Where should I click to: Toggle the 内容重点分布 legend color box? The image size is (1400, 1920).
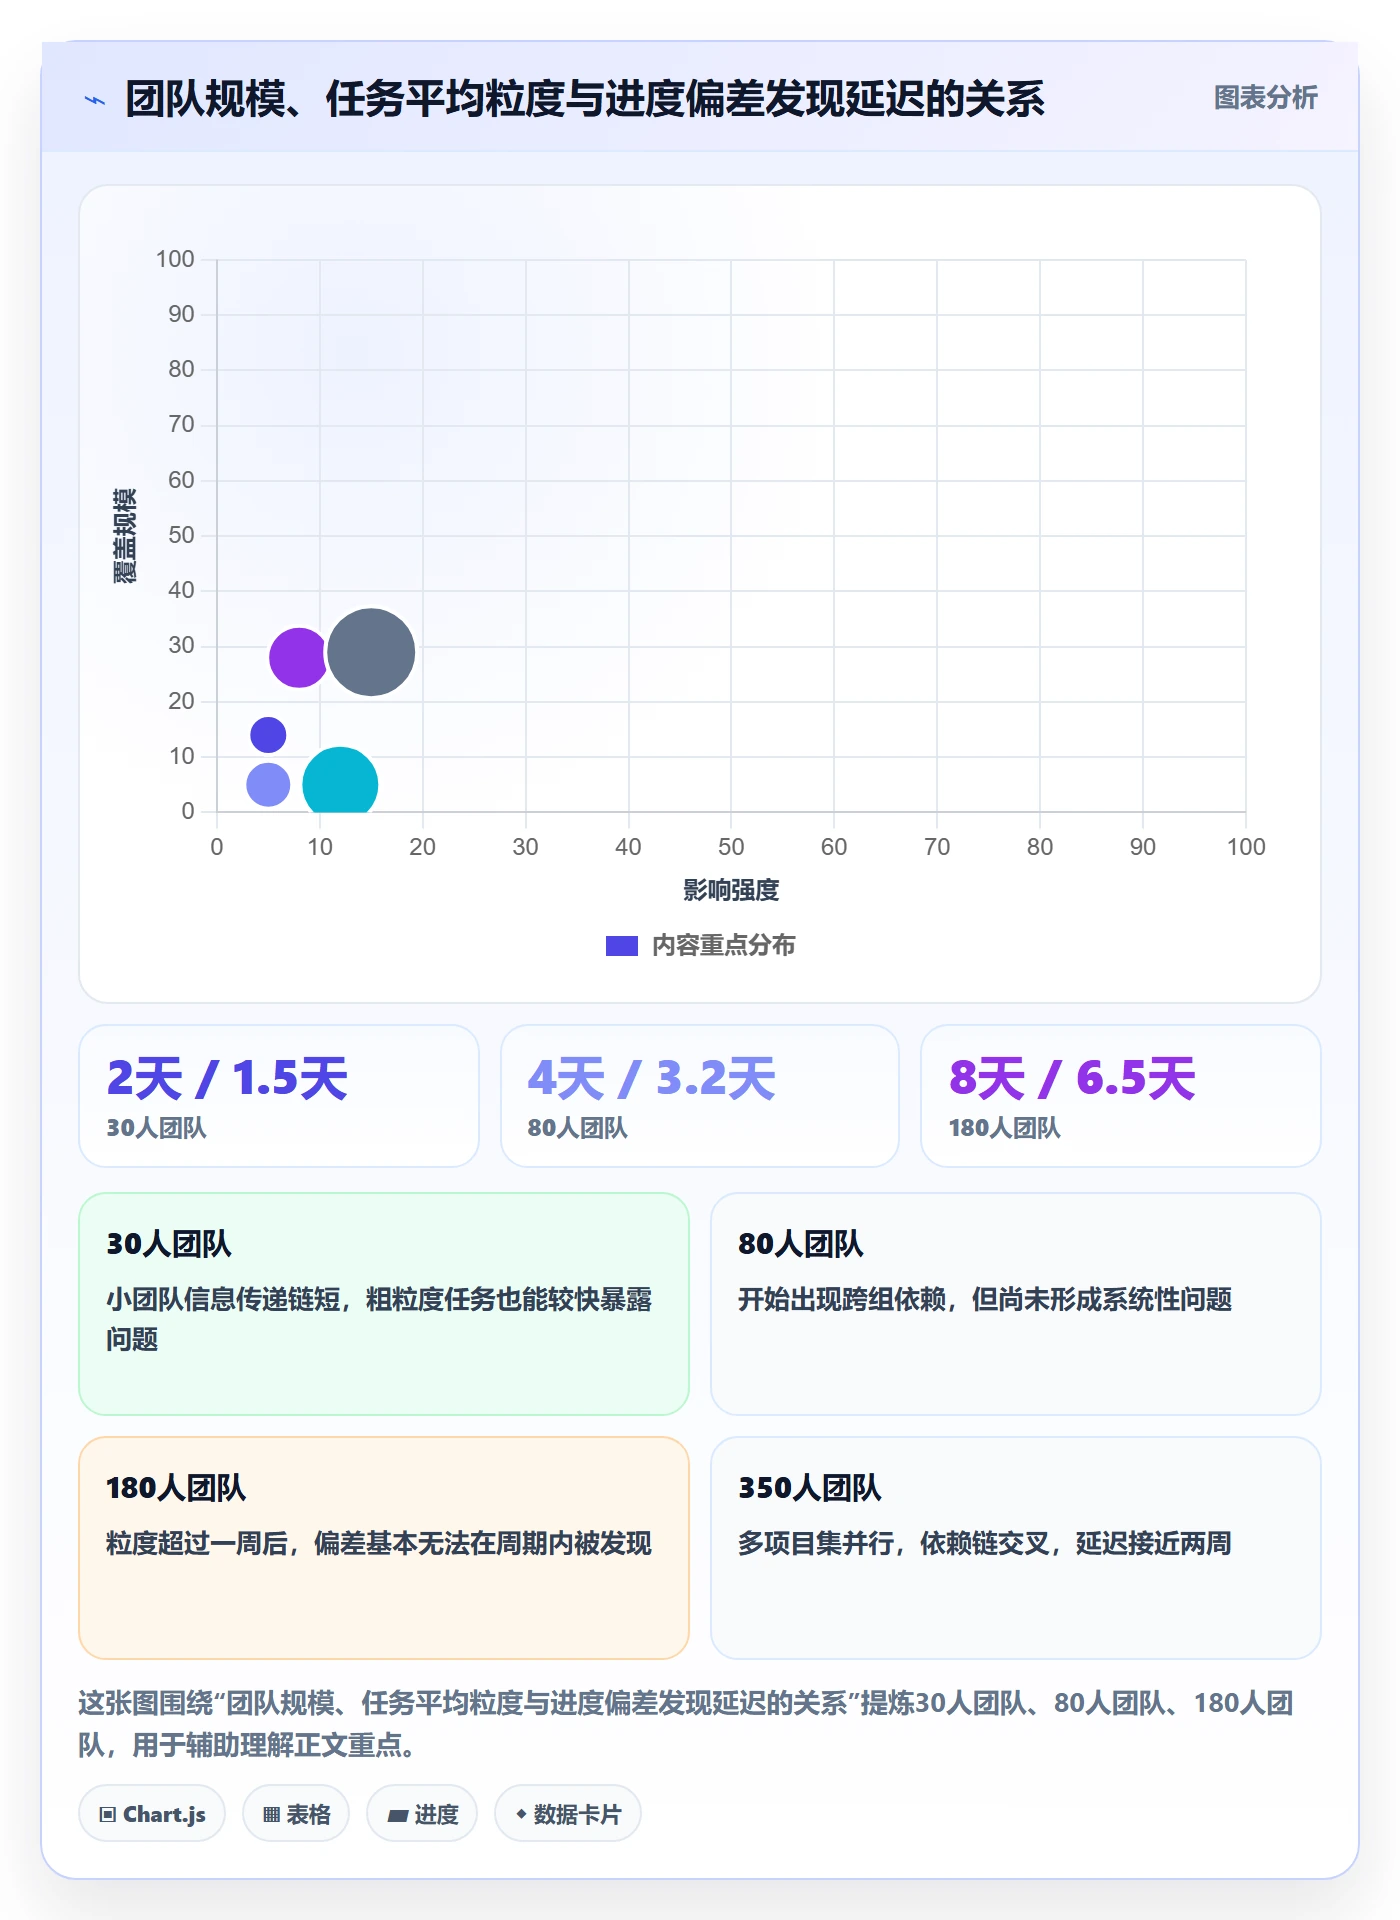622,946
